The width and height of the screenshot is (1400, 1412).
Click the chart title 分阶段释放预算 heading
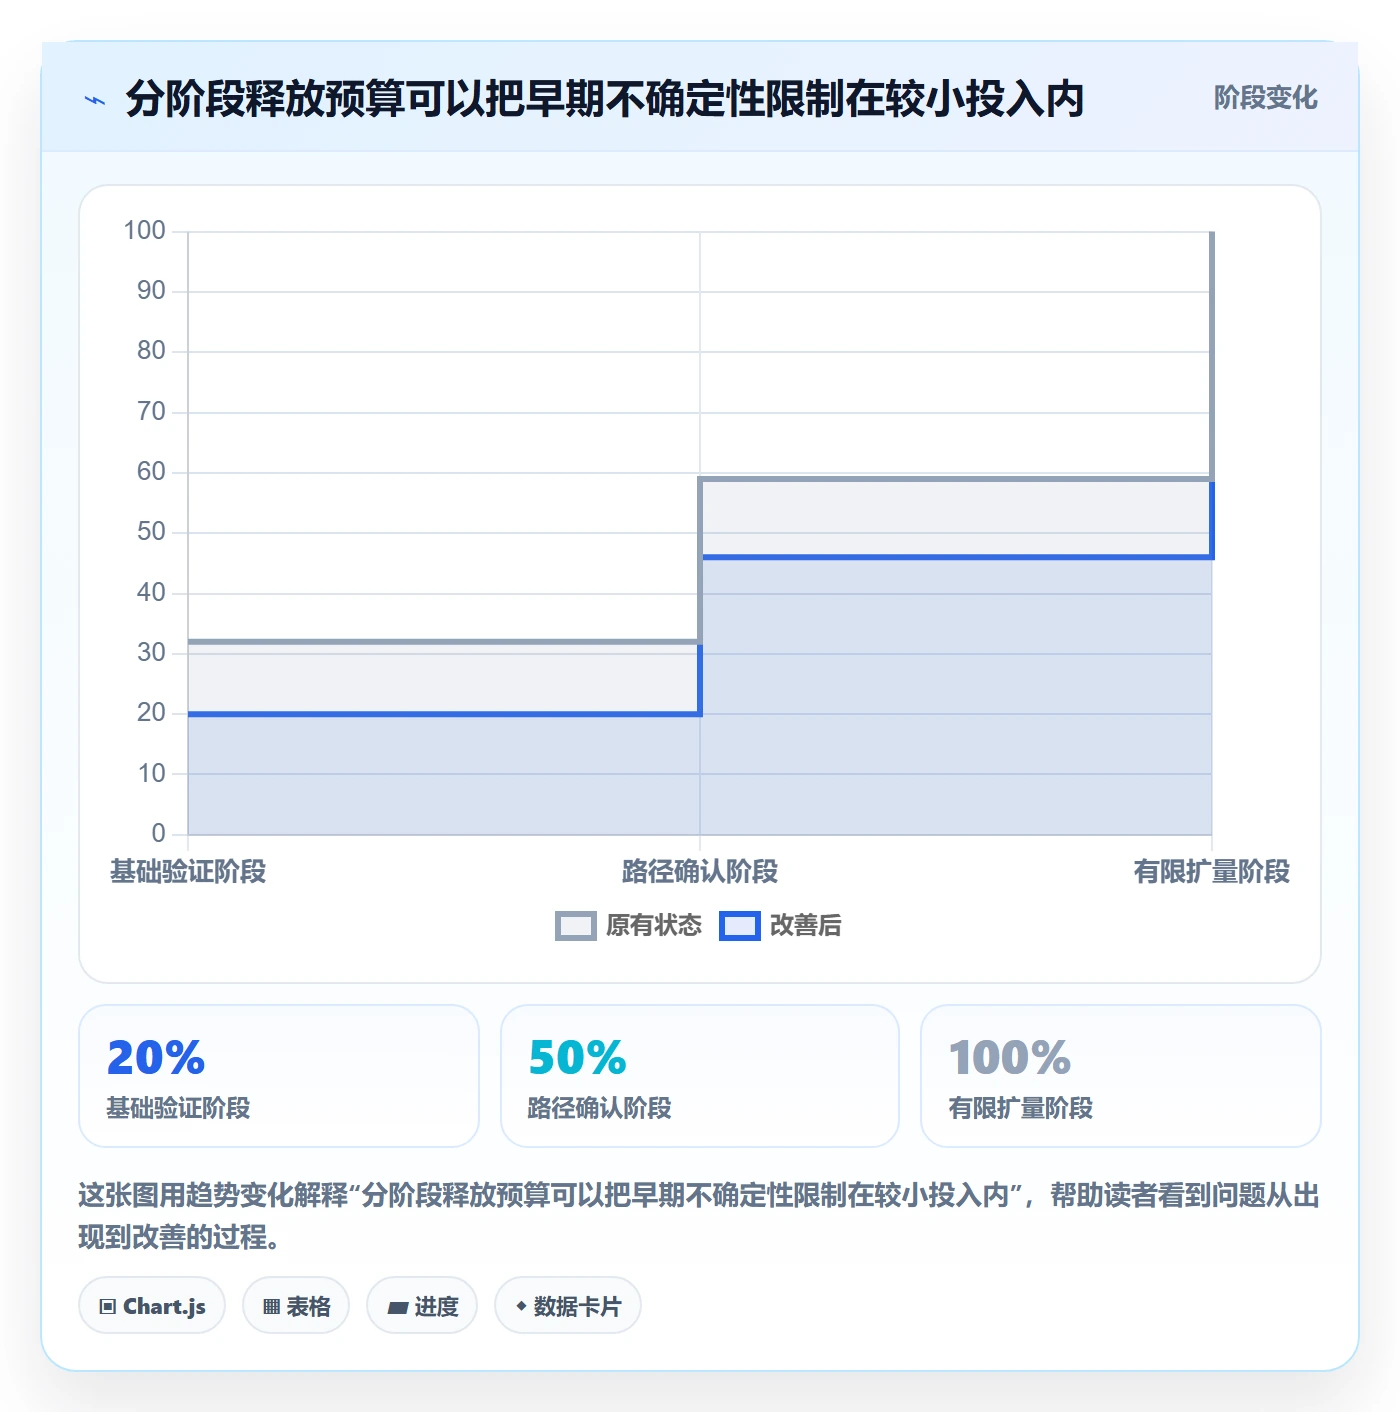tap(605, 99)
